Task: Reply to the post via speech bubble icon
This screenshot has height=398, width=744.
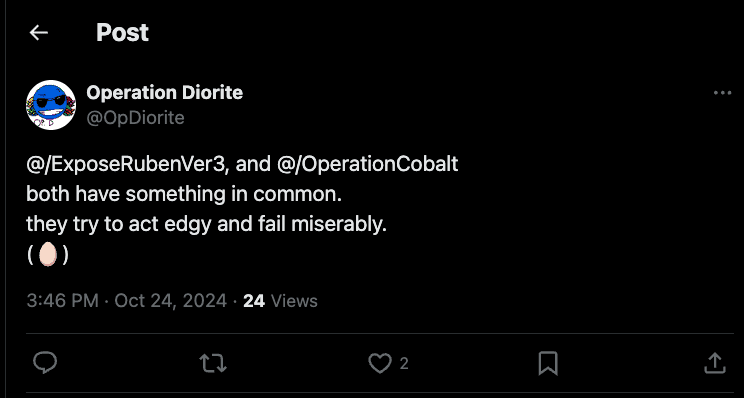Action: [x=45, y=363]
